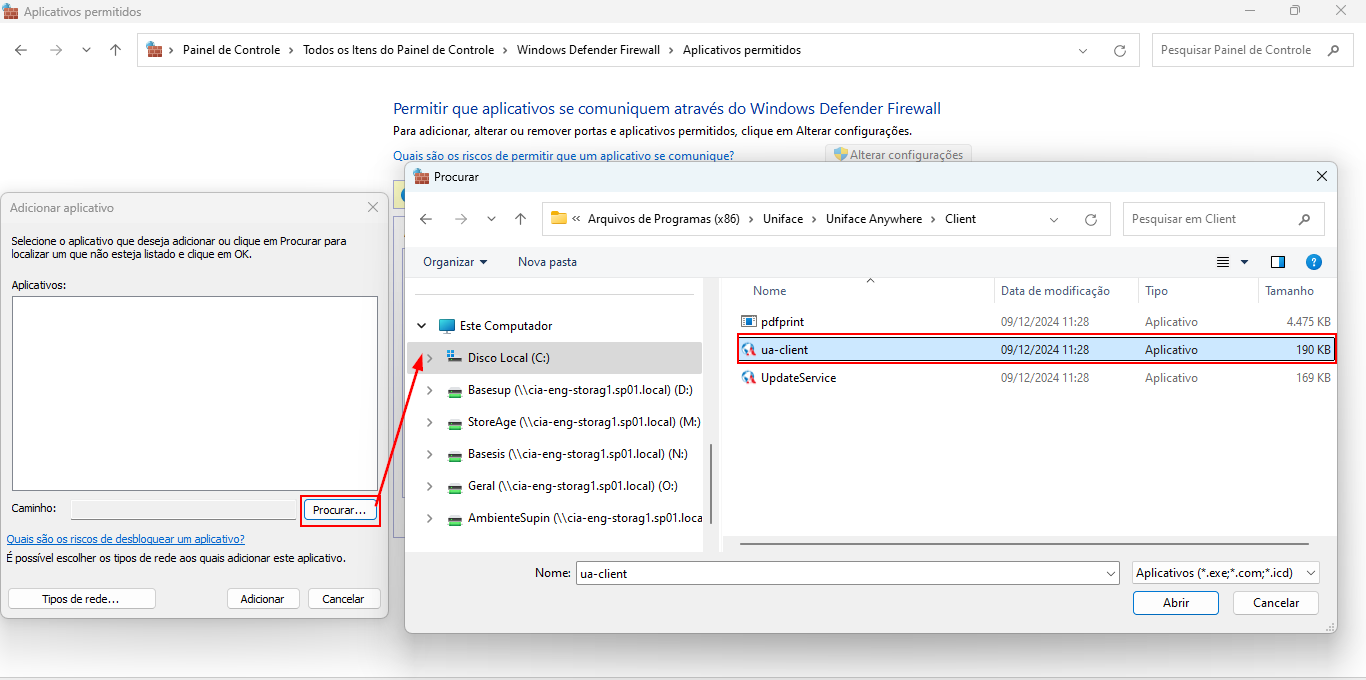Refresh the Client folder in Procurar dialog
Viewport: 1366px width, 680px height.
tap(1091, 219)
